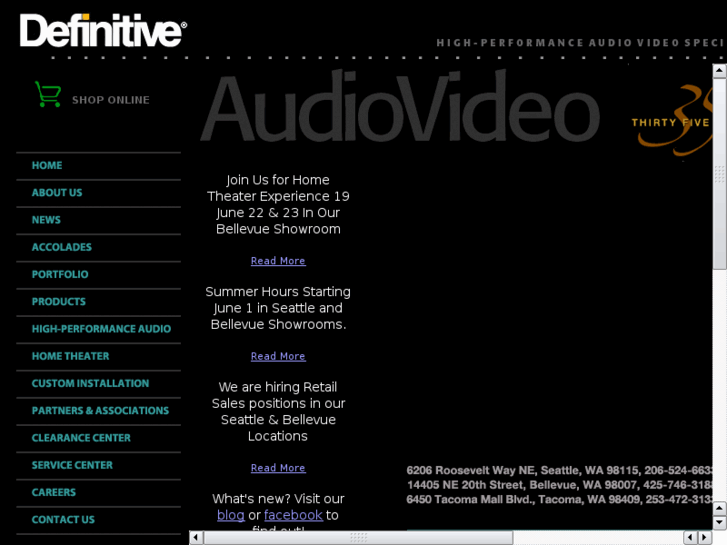Screen dimensions: 727x545
Task: Go to CUSTOM INSTALLATION
Action: [90, 384]
